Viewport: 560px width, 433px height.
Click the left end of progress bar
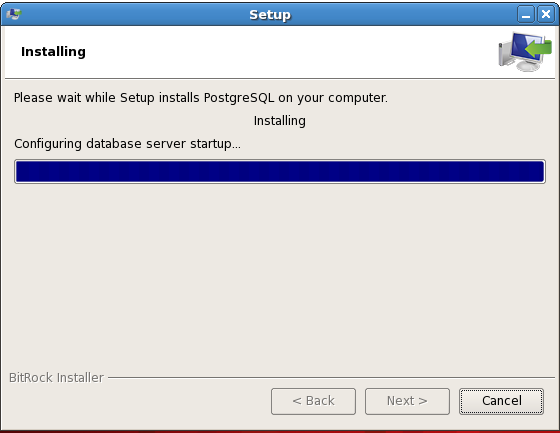click(x=22, y=171)
